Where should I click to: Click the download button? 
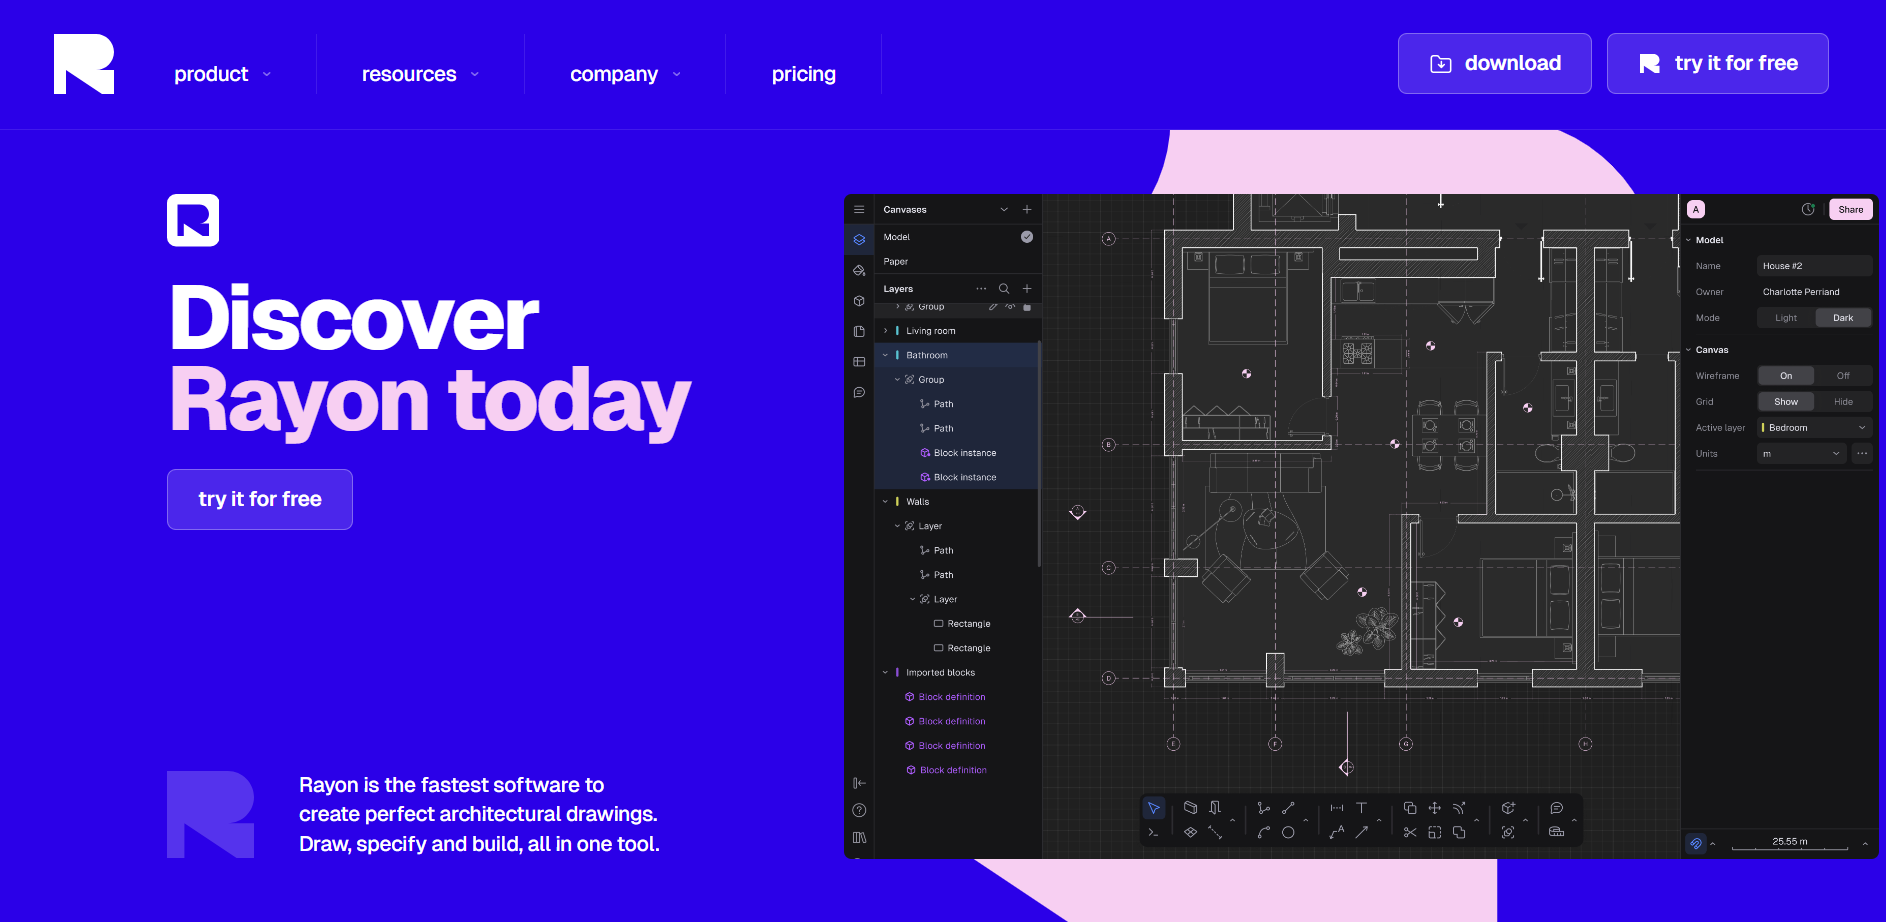(x=1495, y=64)
